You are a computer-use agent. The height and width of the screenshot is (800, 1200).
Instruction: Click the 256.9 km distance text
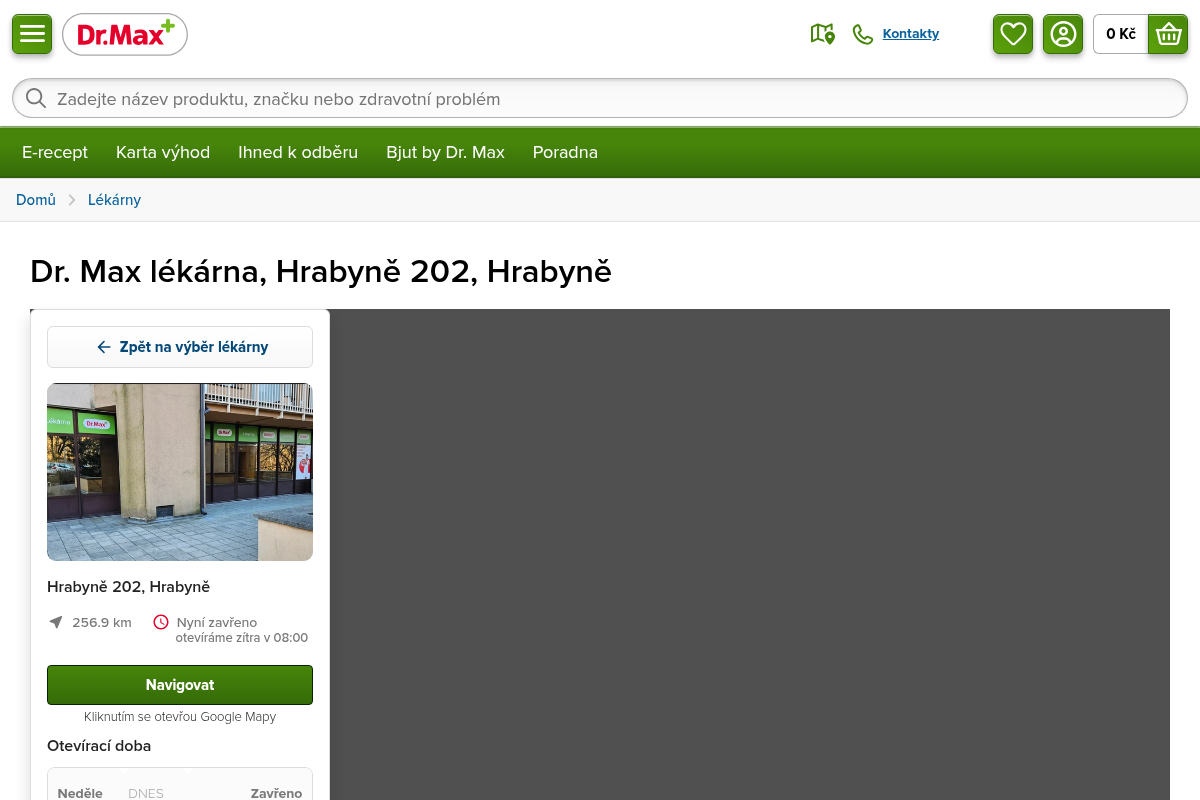pyautogui.click(x=102, y=622)
